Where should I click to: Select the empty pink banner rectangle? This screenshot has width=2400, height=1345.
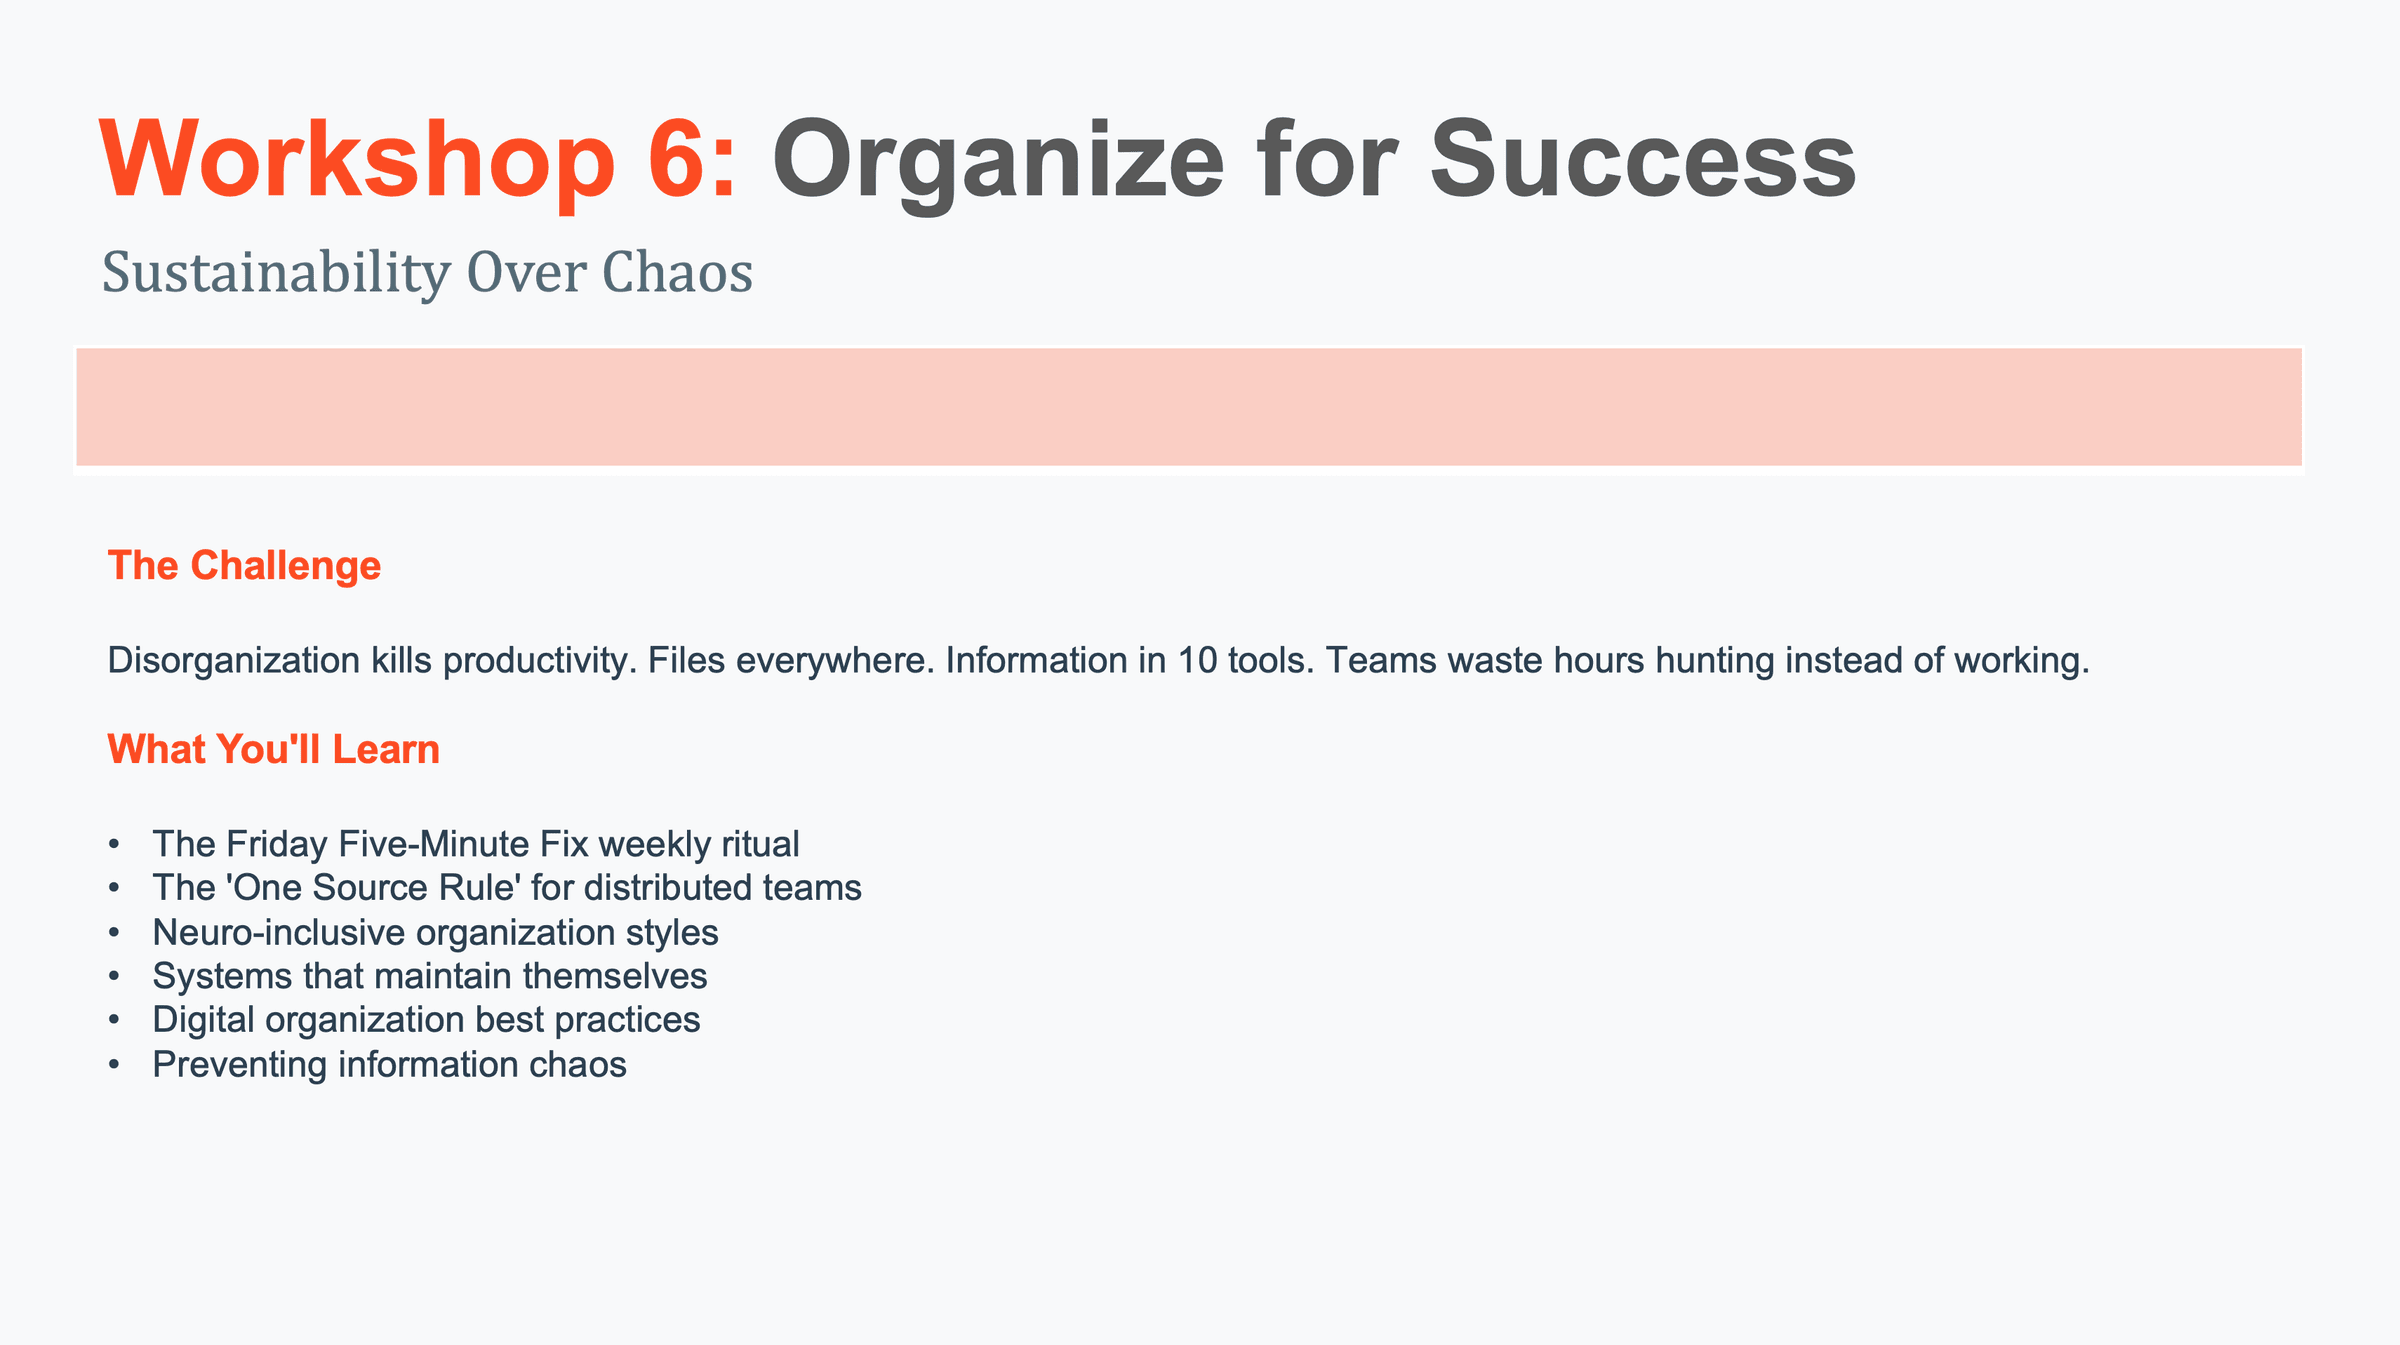point(1188,407)
